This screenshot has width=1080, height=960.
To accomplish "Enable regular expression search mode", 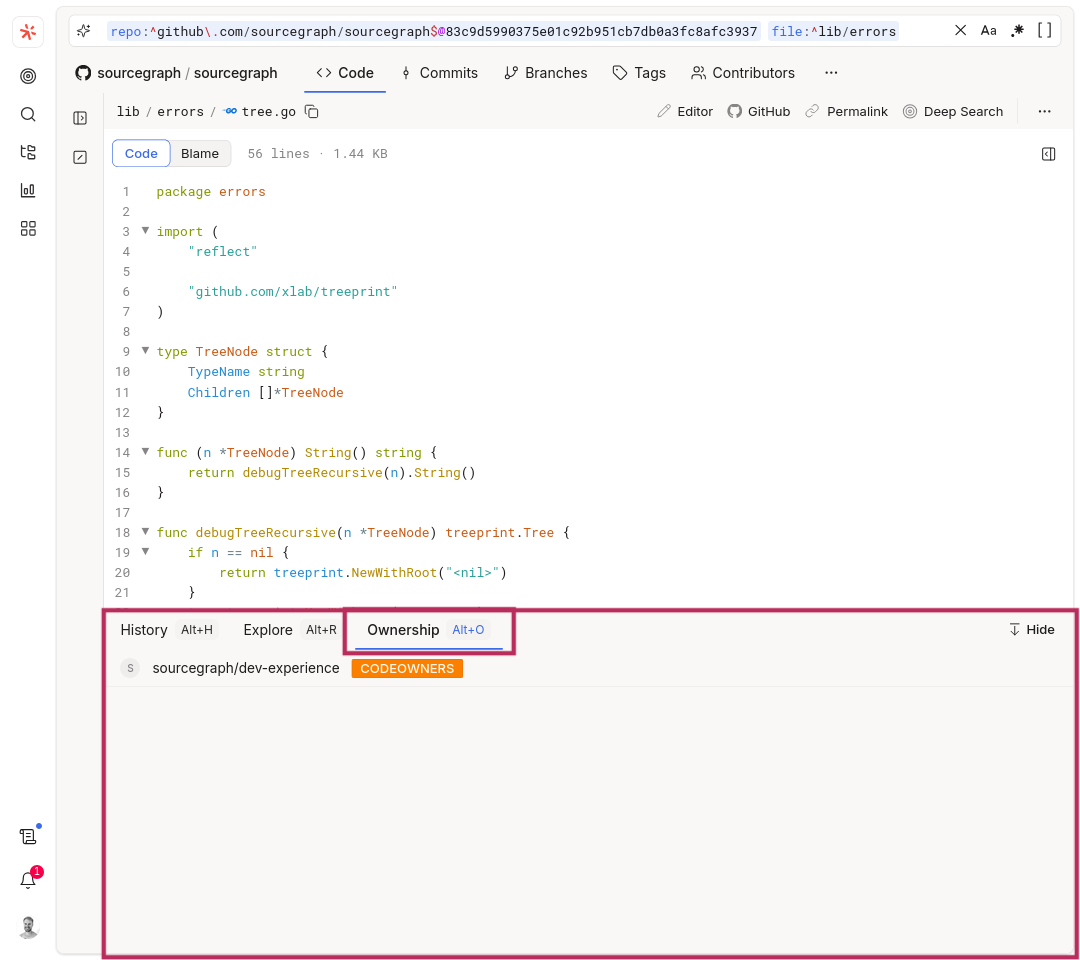I will tap(1016, 31).
